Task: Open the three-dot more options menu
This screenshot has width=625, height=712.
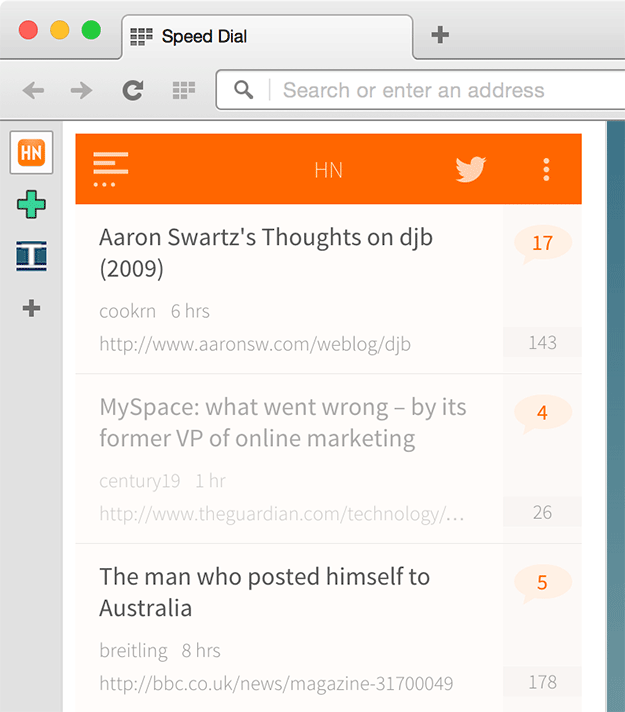Action: tap(546, 169)
